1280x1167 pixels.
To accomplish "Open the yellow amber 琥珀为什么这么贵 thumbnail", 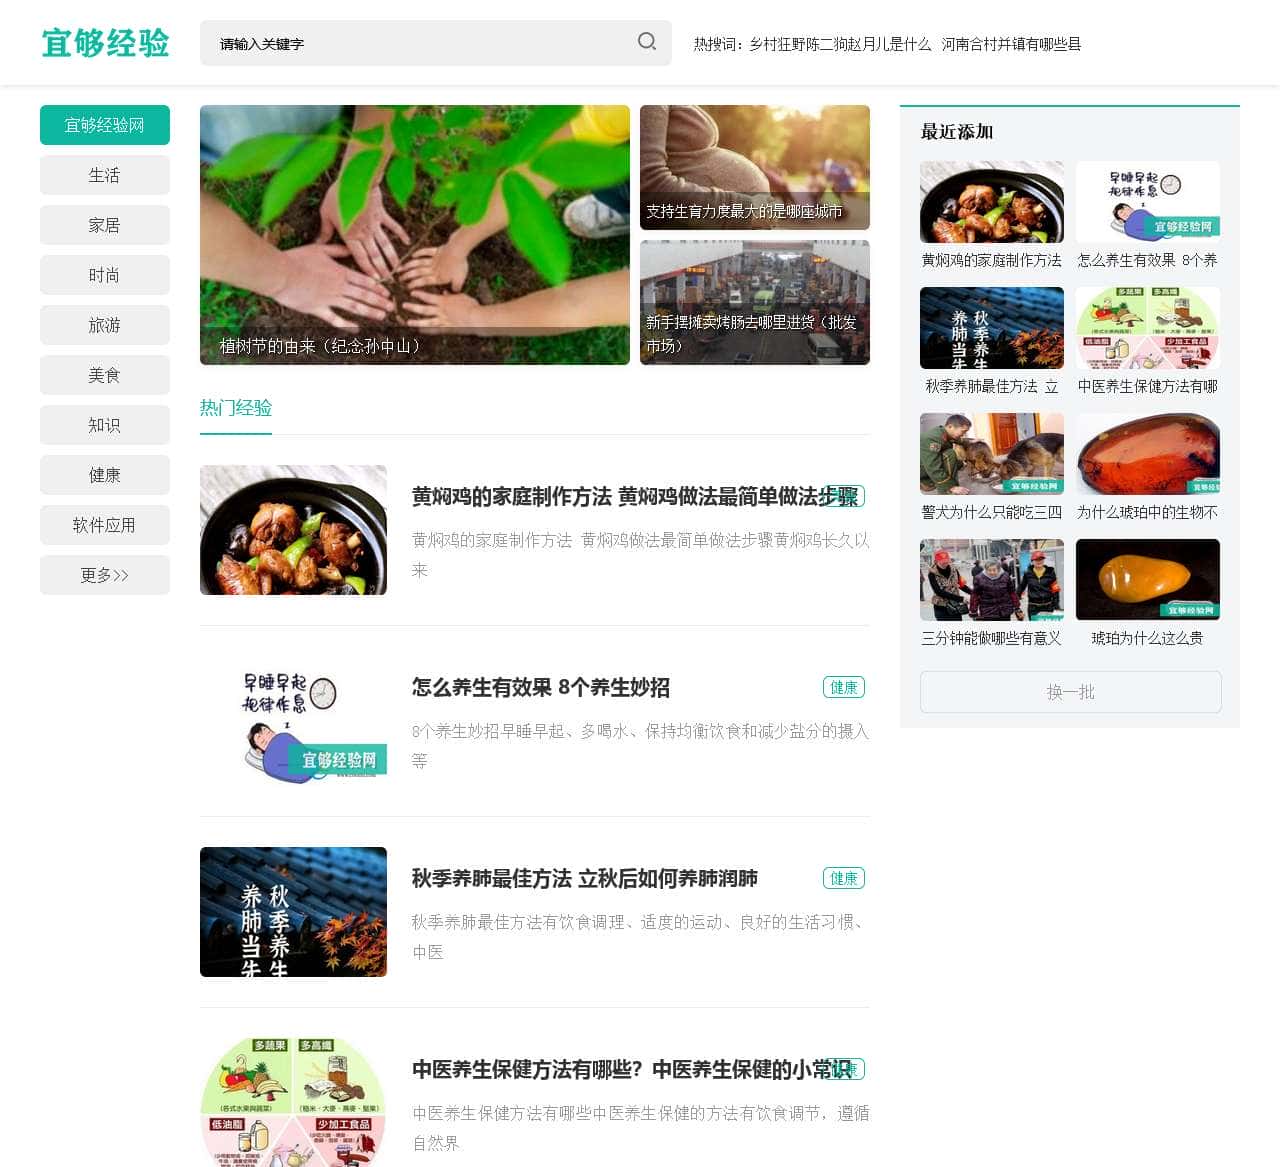I will tap(1148, 580).
